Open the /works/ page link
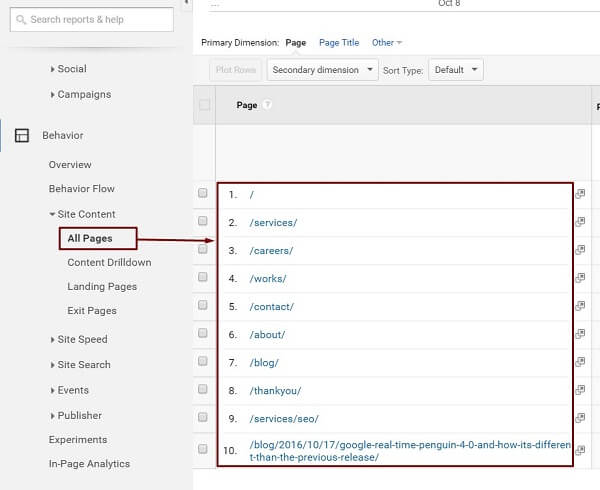Image resolution: width=600 pixels, height=490 pixels. point(268,278)
